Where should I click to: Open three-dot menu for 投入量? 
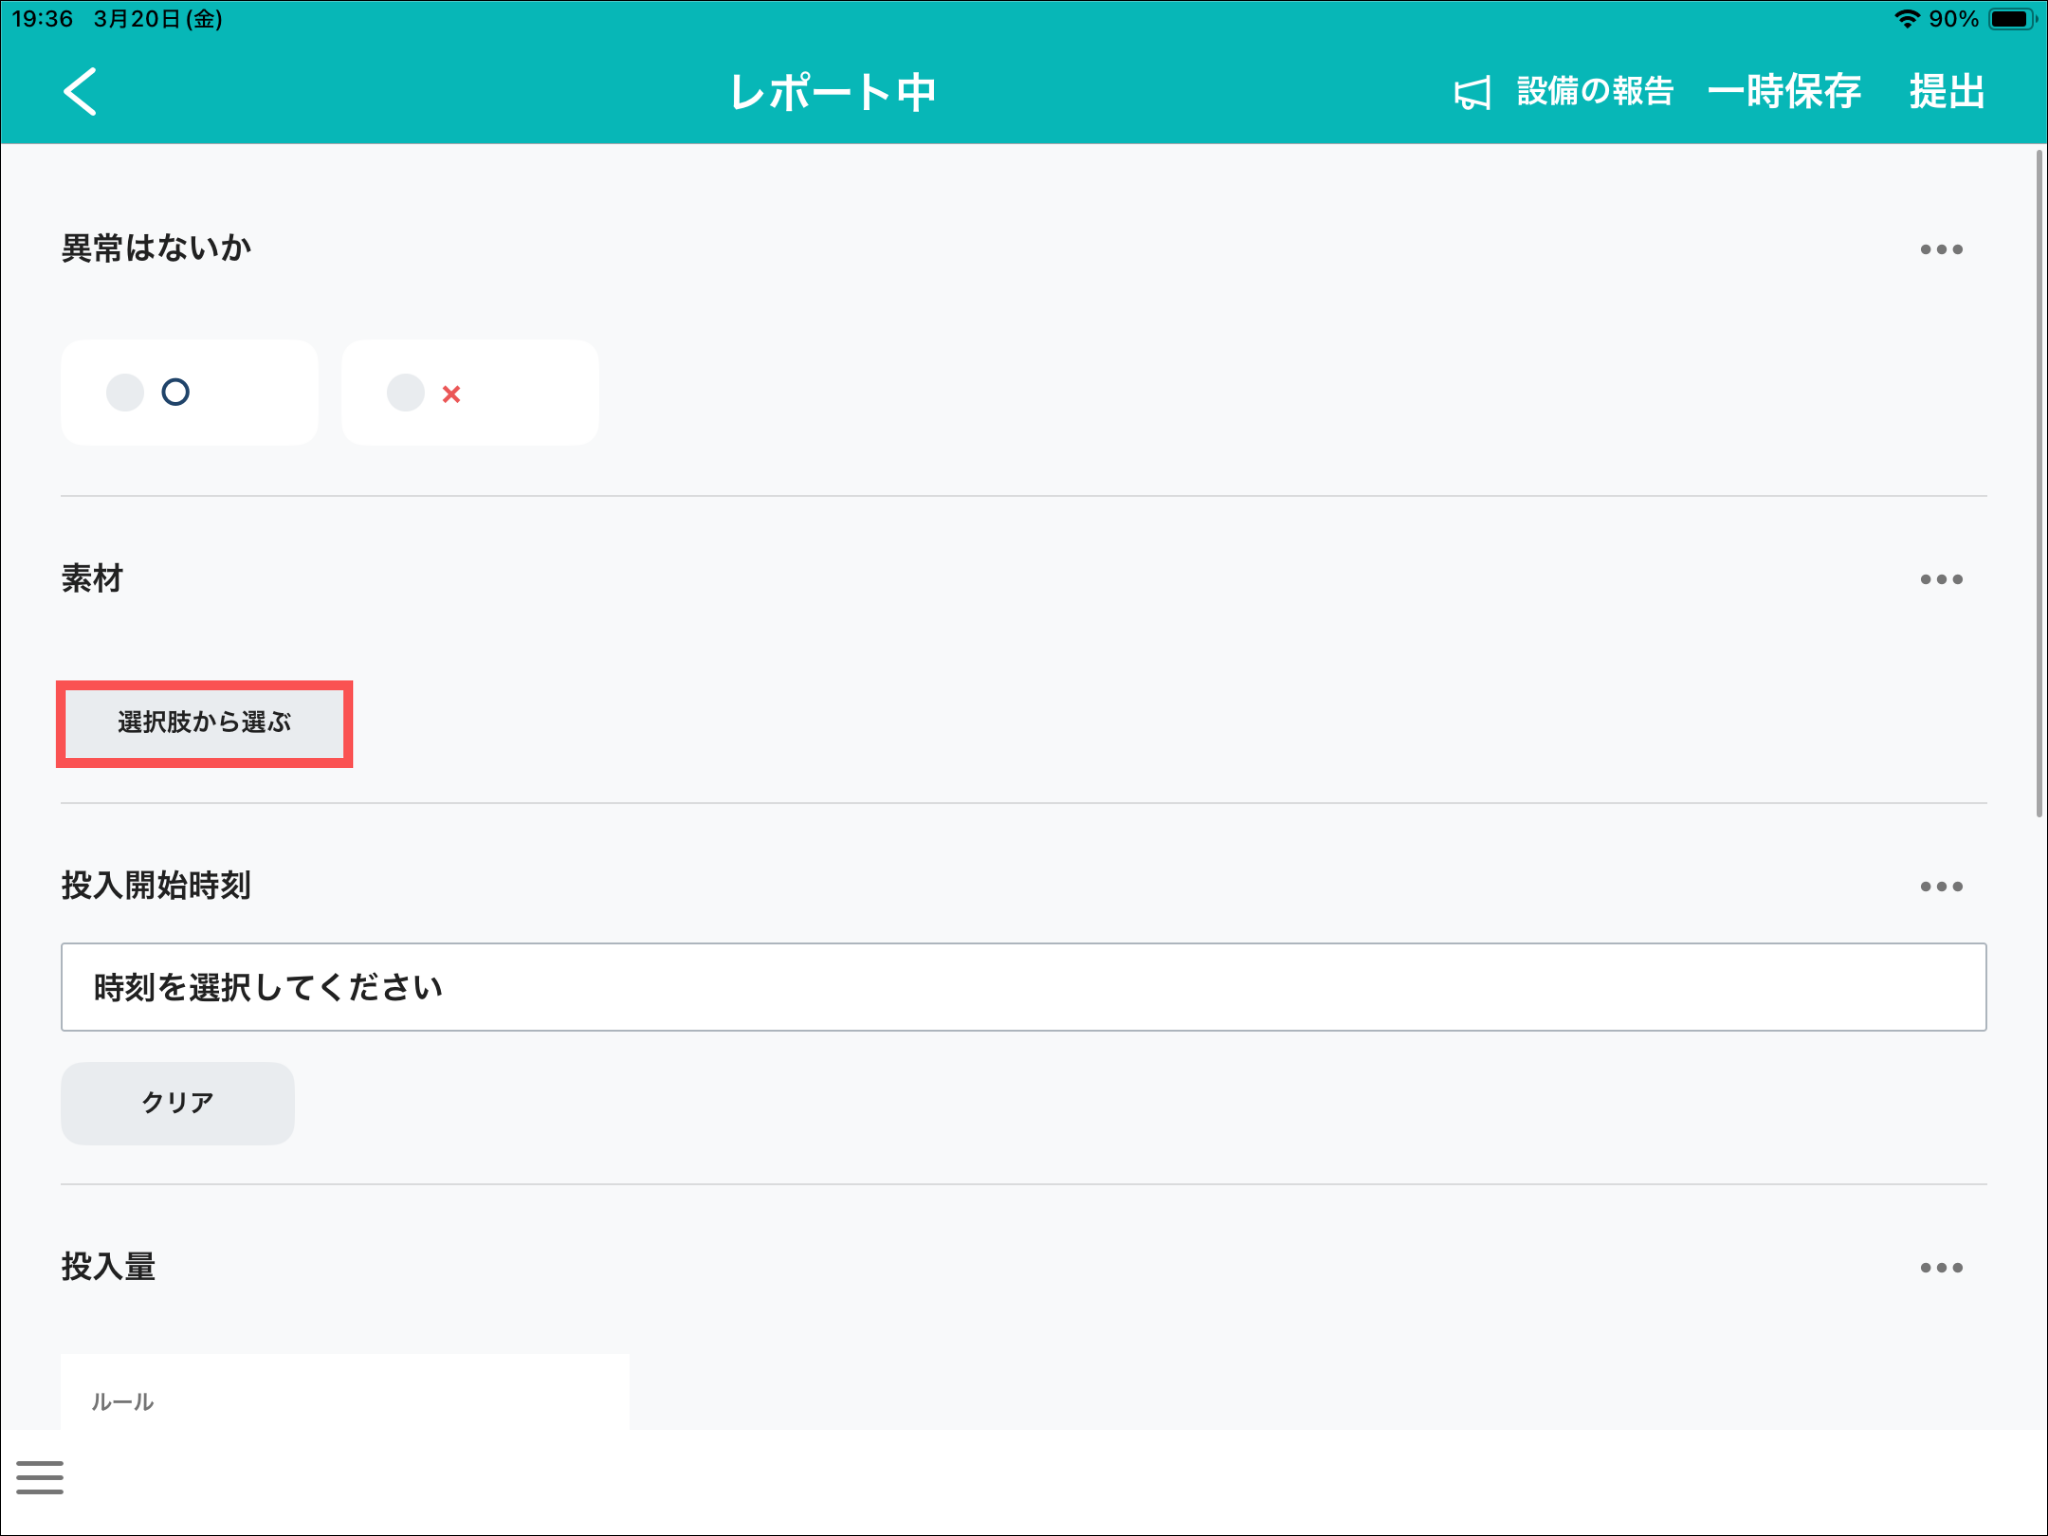click(x=1941, y=1267)
